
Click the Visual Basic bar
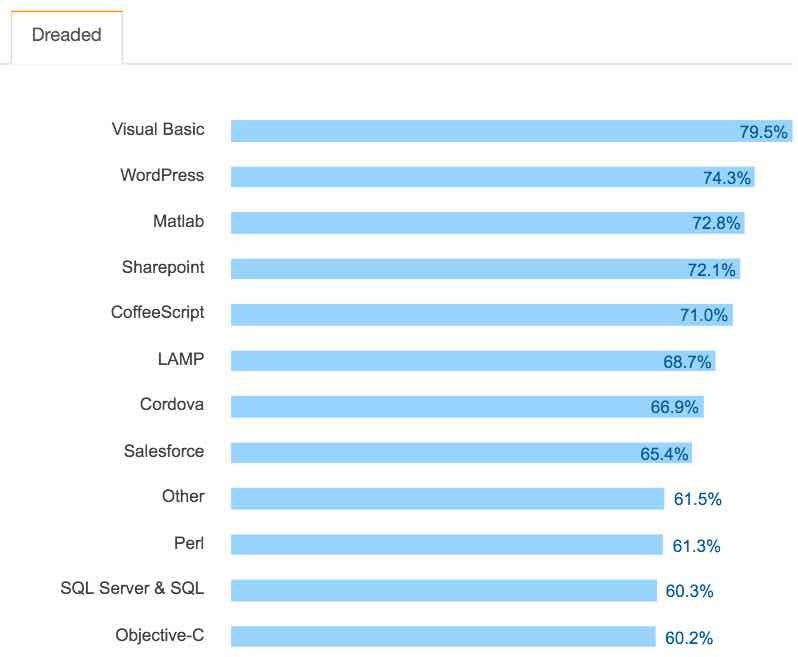(480, 131)
